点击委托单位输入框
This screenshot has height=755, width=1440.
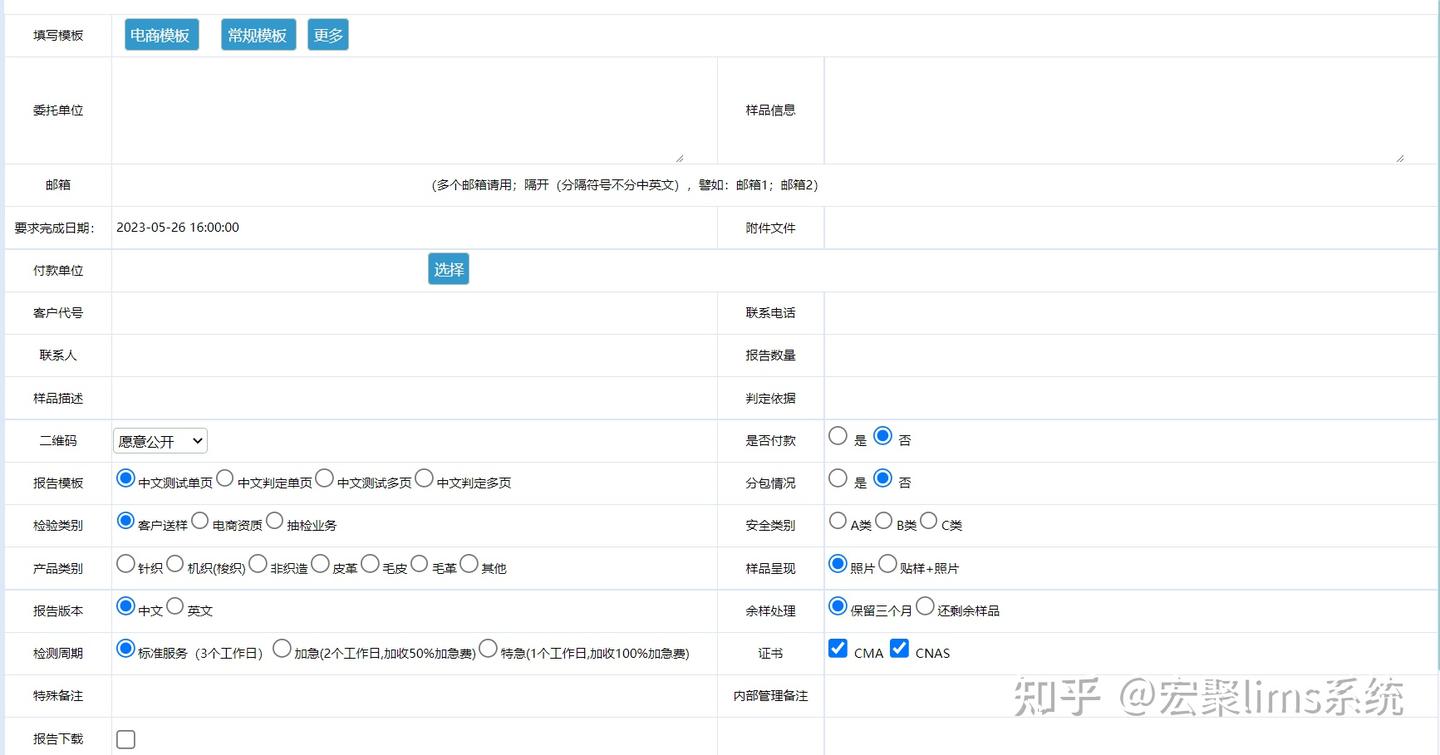point(400,110)
